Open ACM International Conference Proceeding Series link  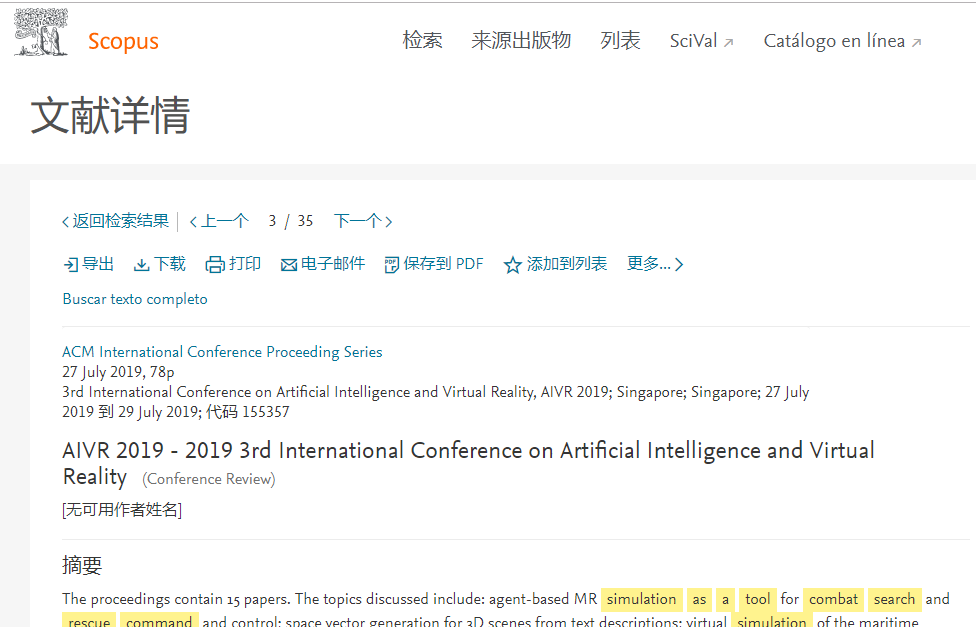point(222,352)
